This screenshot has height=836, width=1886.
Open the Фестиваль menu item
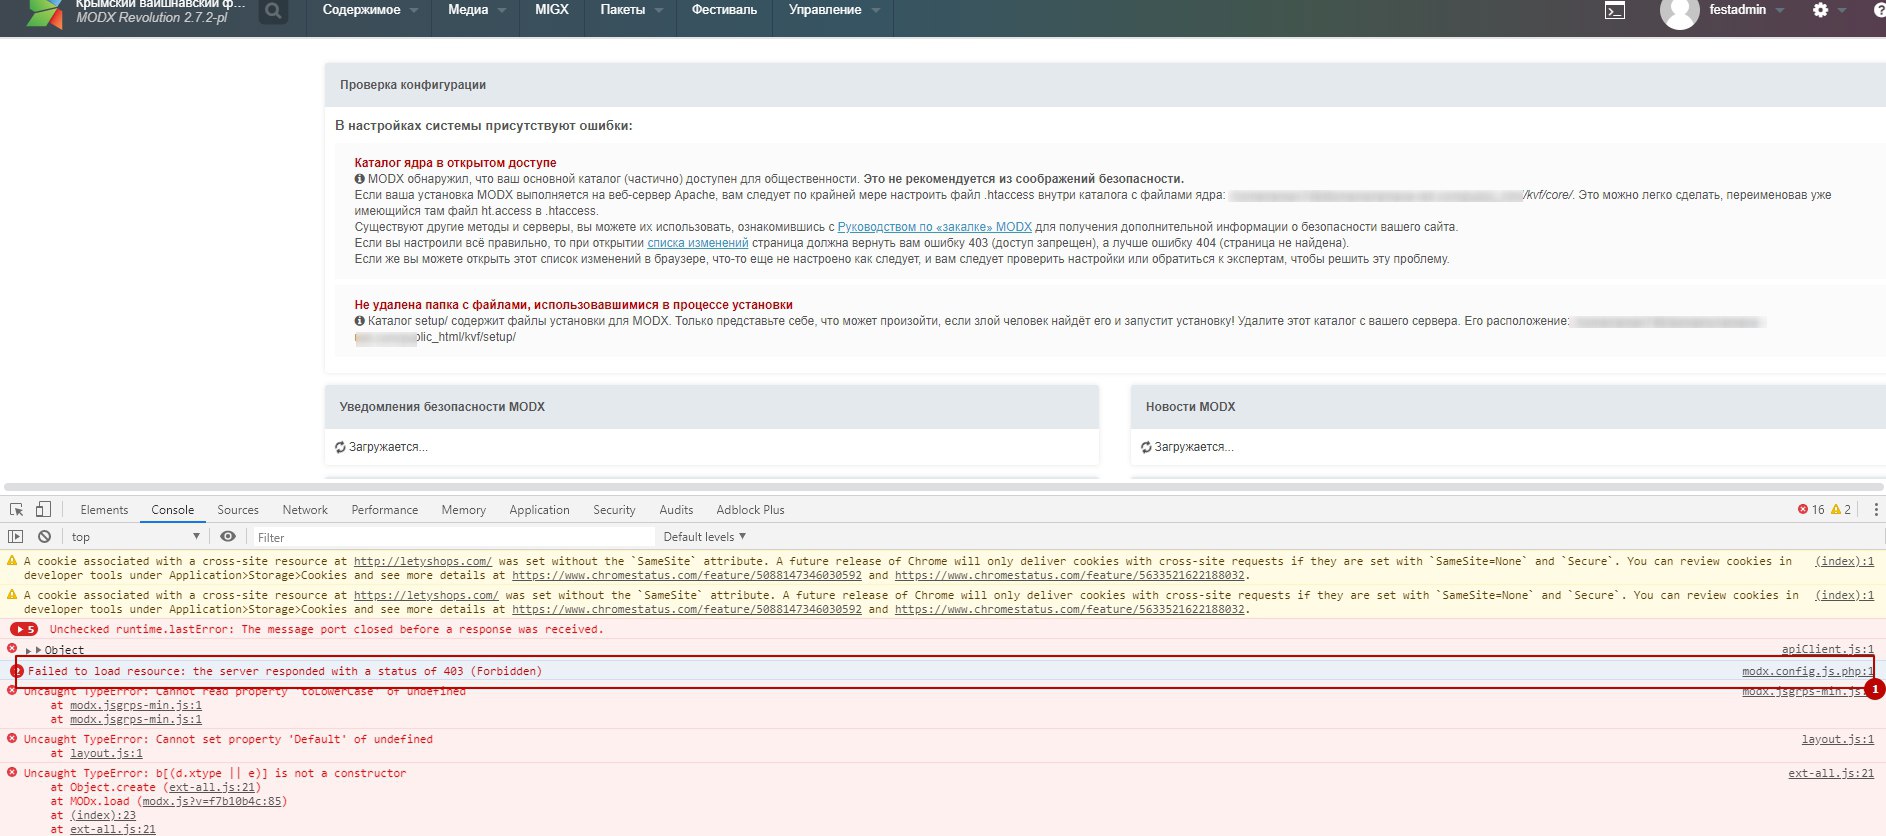724,10
